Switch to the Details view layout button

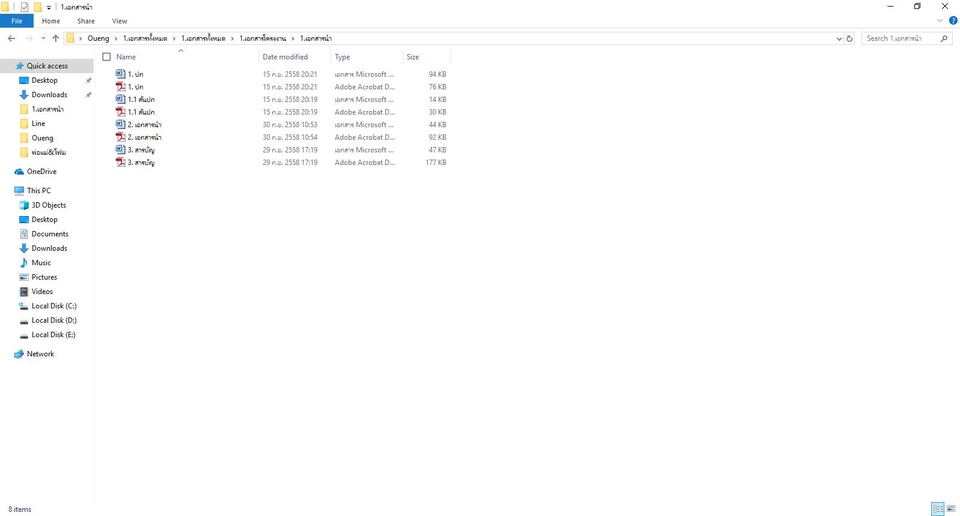[x=937, y=509]
